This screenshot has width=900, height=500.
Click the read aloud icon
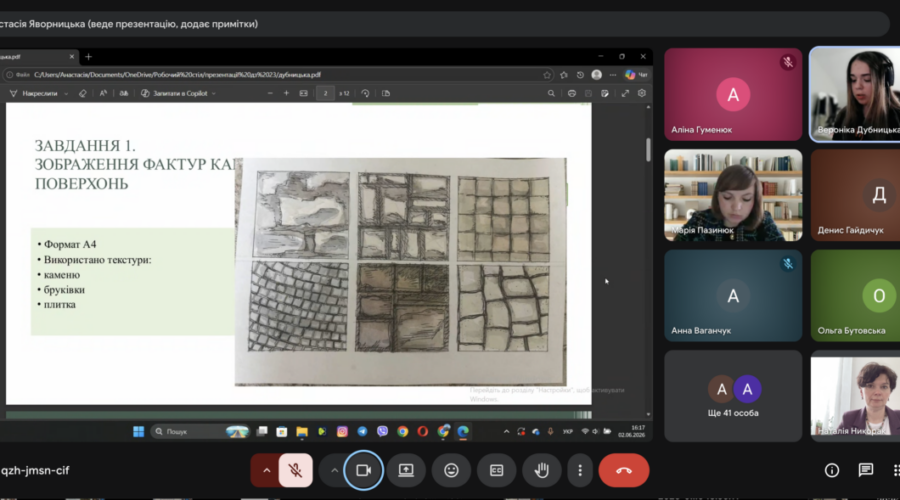[x=103, y=93]
